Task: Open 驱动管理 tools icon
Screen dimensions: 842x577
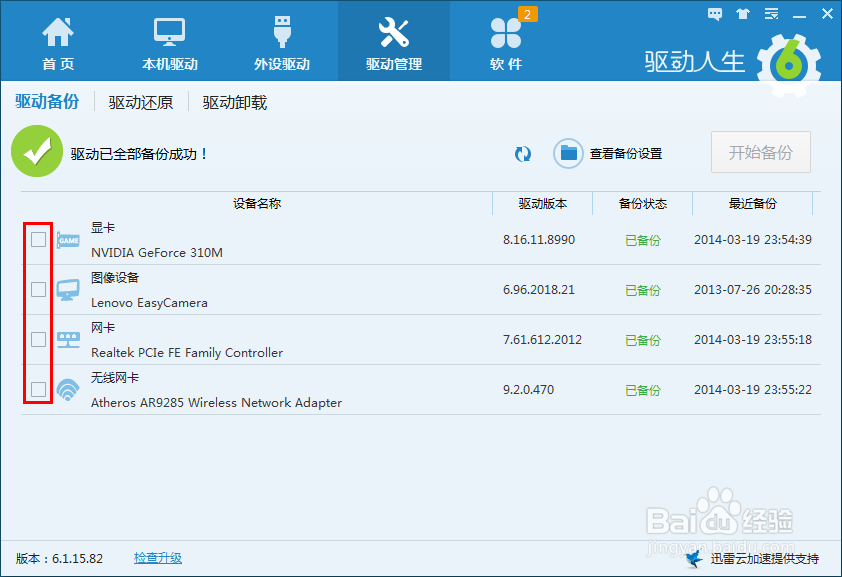Action: 394,32
